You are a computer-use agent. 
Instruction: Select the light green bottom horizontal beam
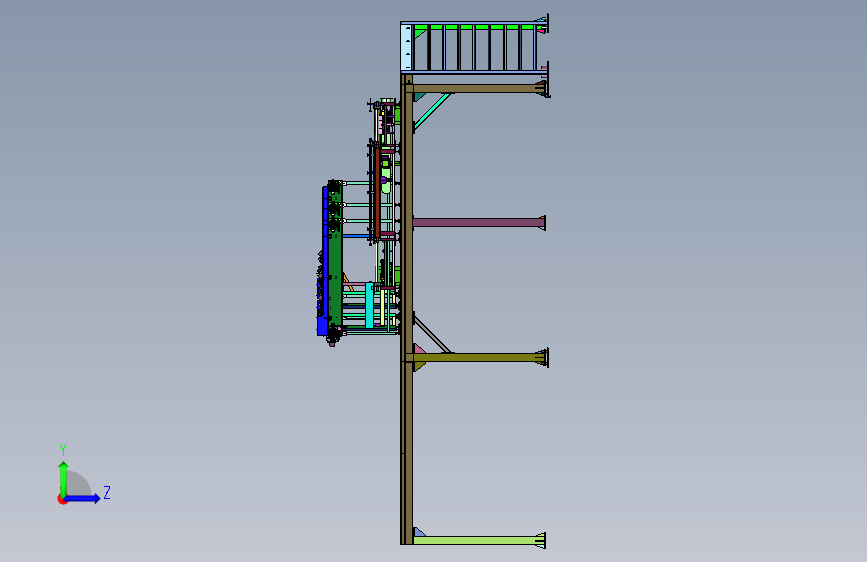[479, 540]
